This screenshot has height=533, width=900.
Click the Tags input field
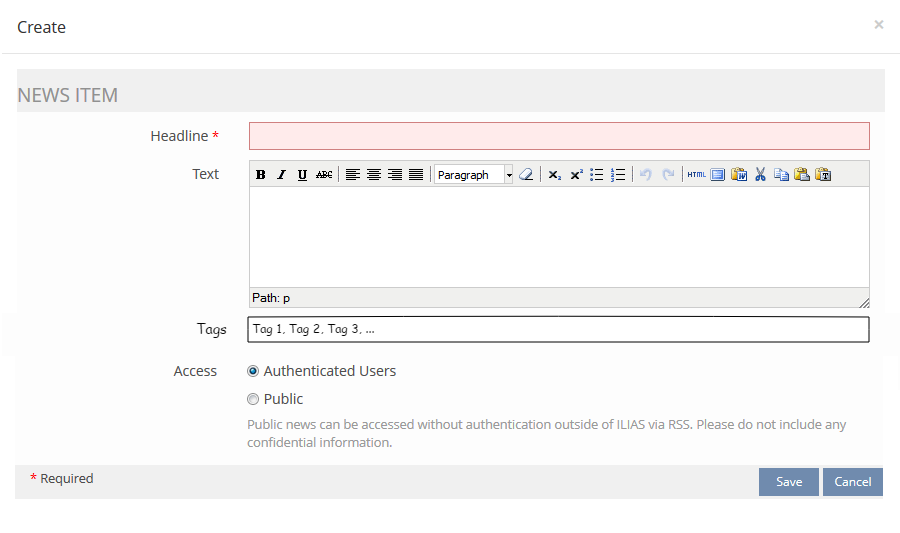559,329
